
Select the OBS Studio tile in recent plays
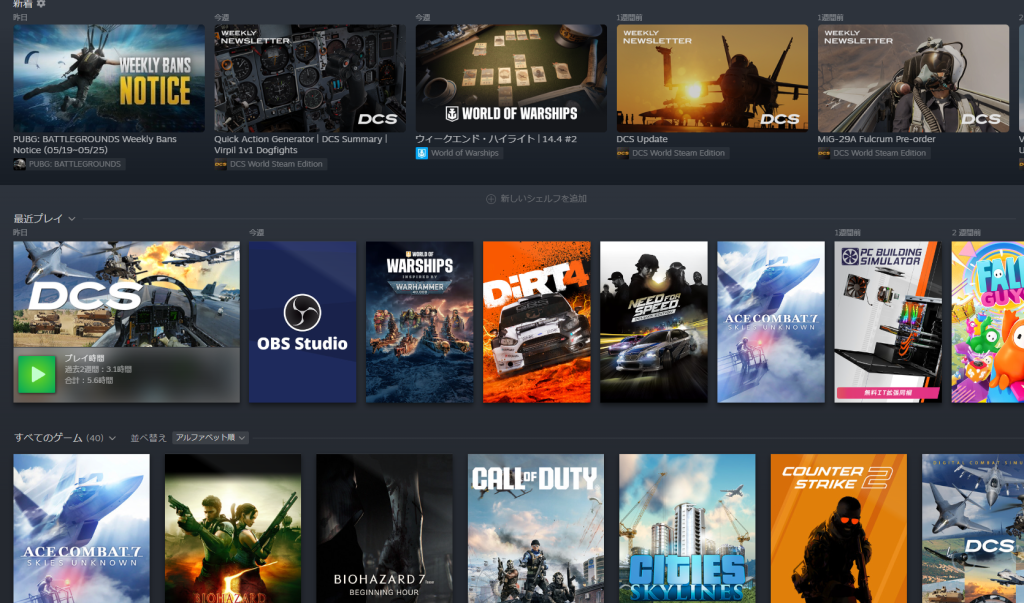[x=302, y=321]
